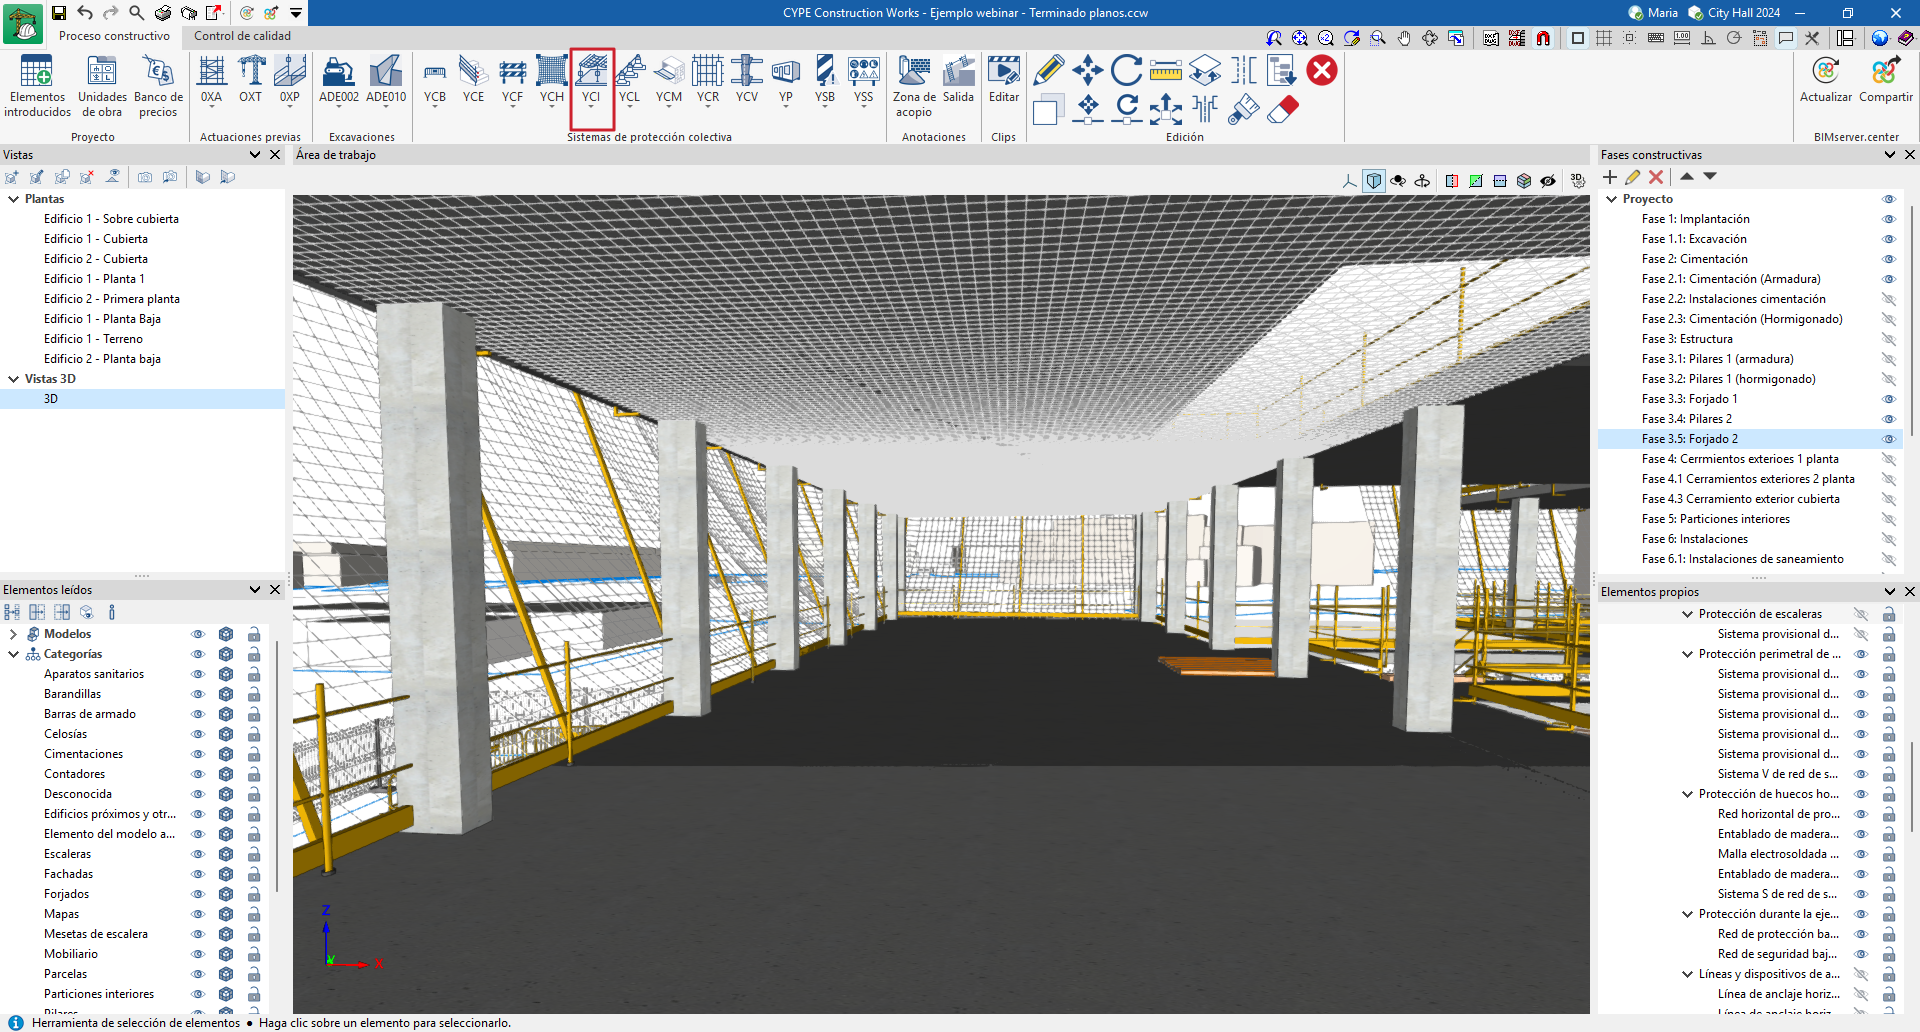Collapse Protección de escaleras group
The height and width of the screenshot is (1032, 1920).
point(1688,614)
